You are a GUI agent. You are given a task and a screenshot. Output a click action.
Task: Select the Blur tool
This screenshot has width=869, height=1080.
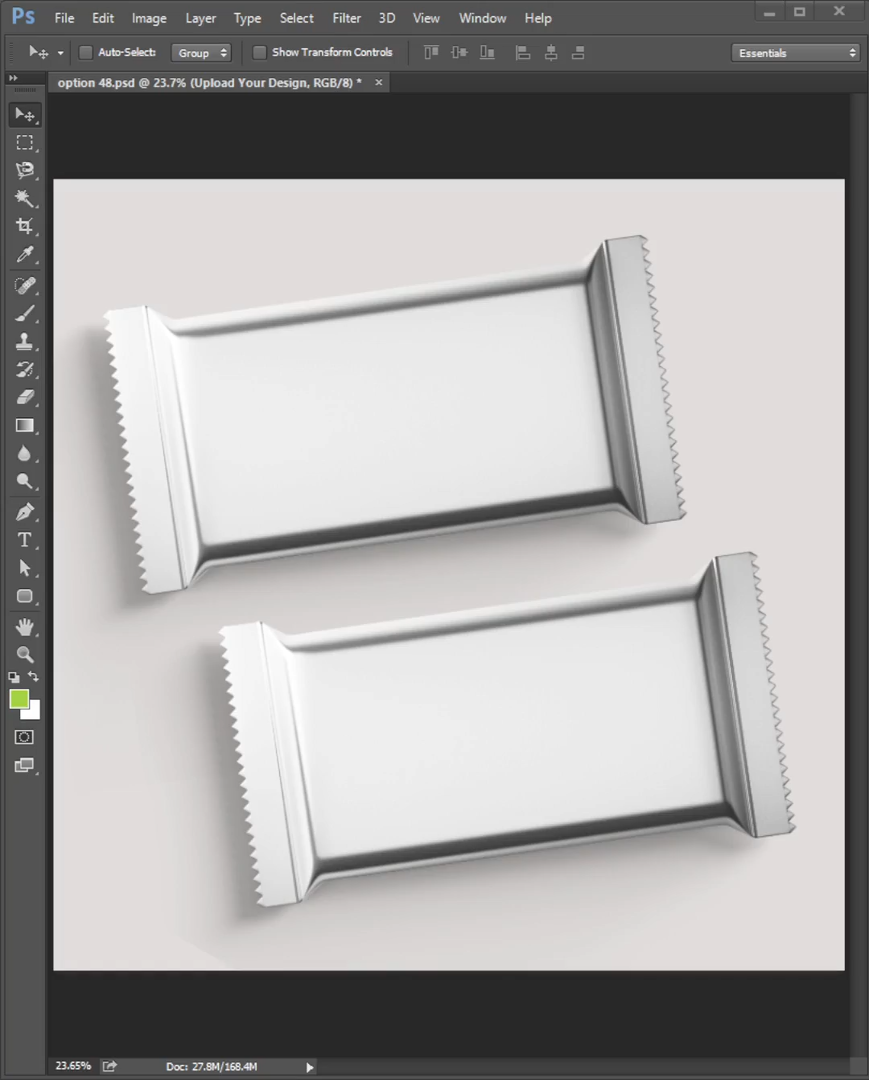click(x=25, y=453)
